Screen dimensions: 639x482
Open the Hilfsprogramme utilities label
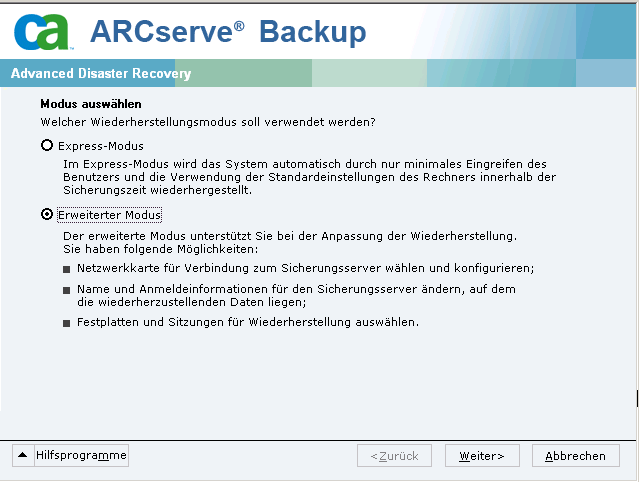82,455
